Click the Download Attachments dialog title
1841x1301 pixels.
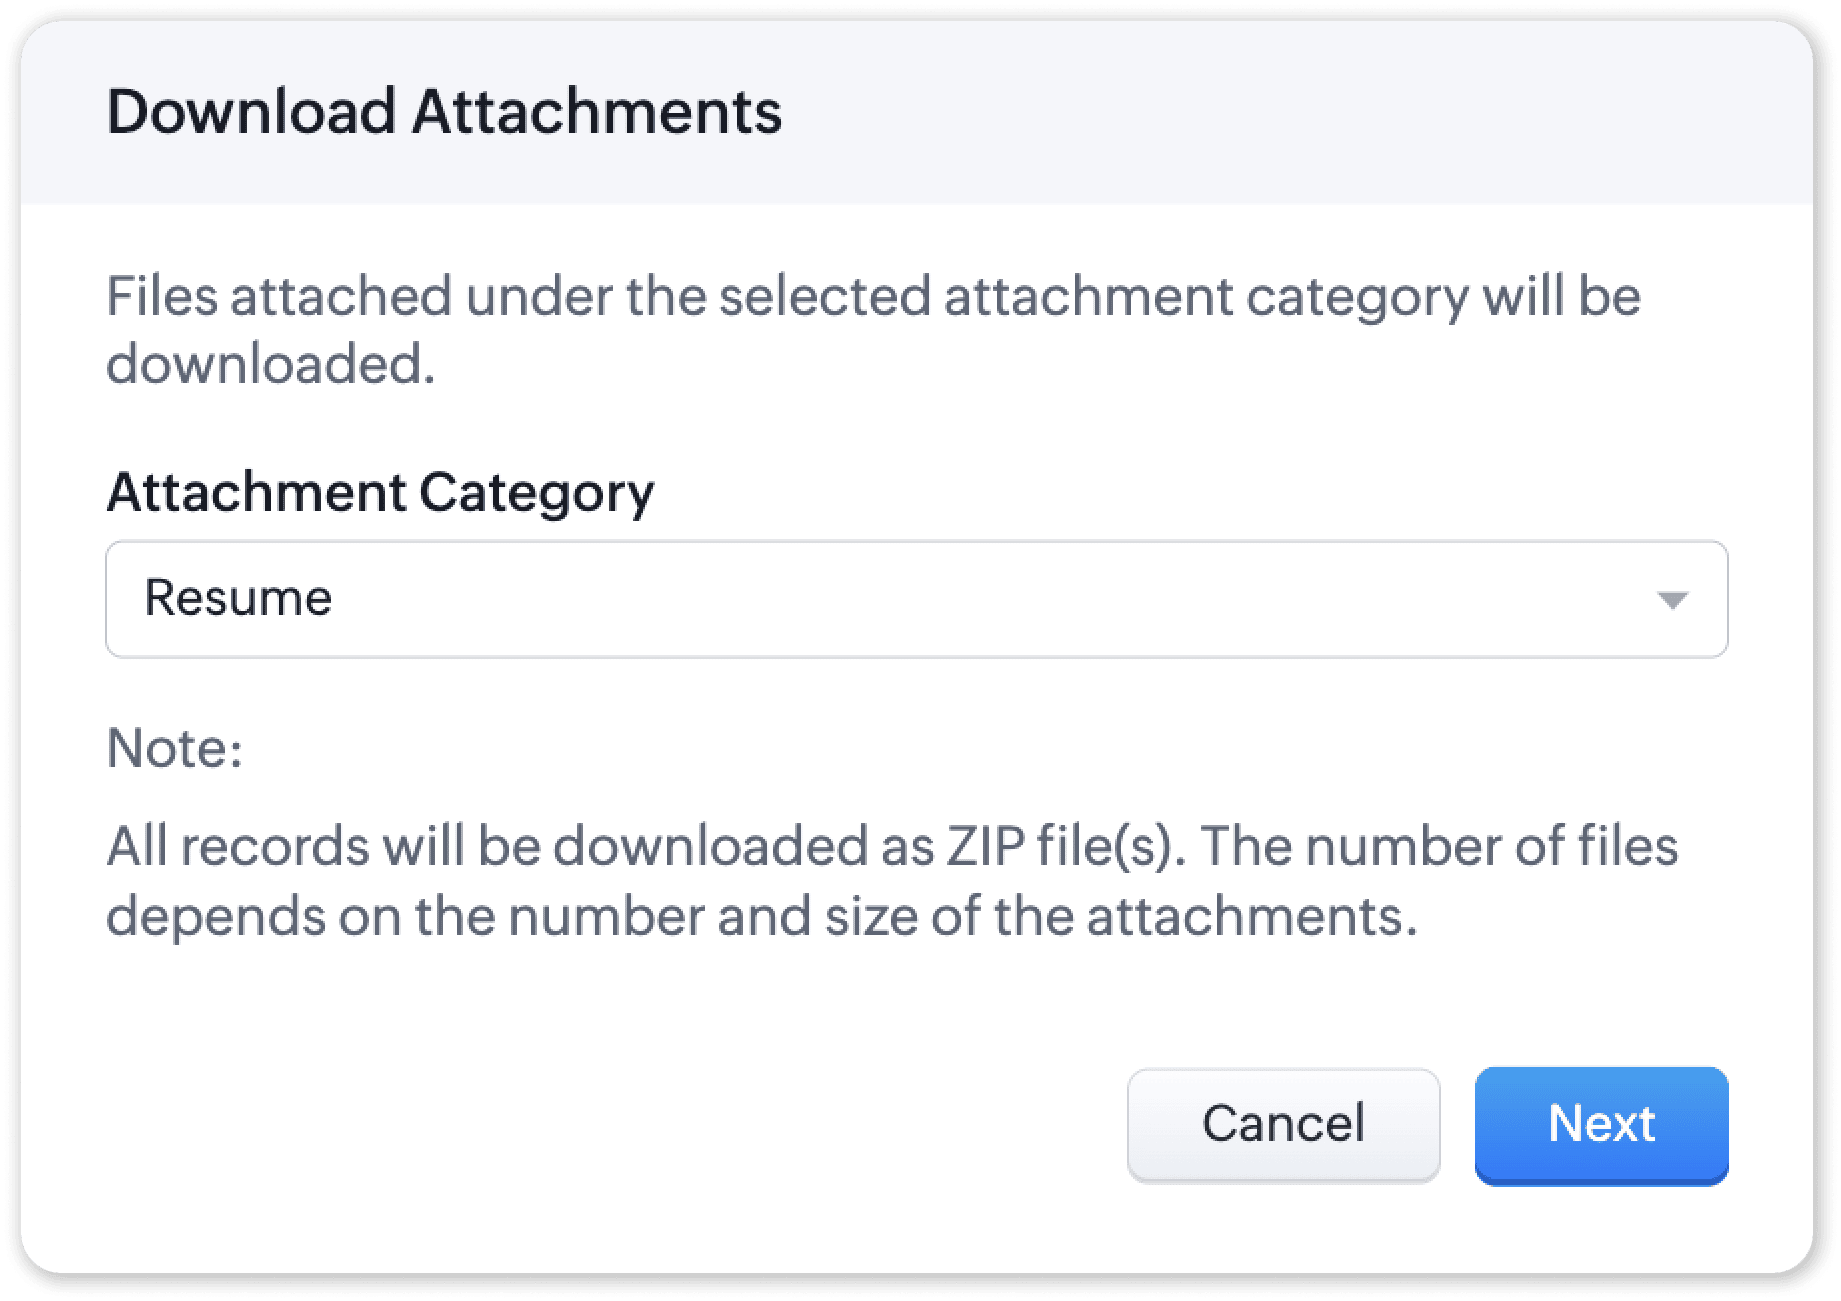coord(444,111)
